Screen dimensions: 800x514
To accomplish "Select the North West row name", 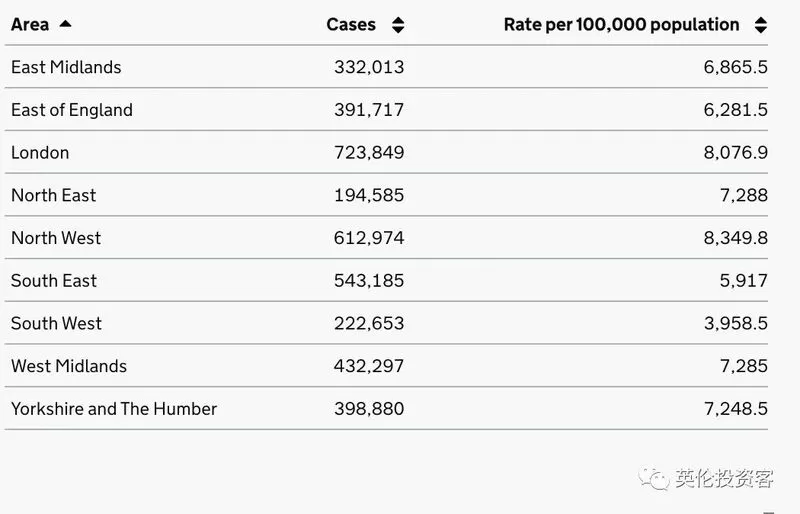I will point(56,238).
